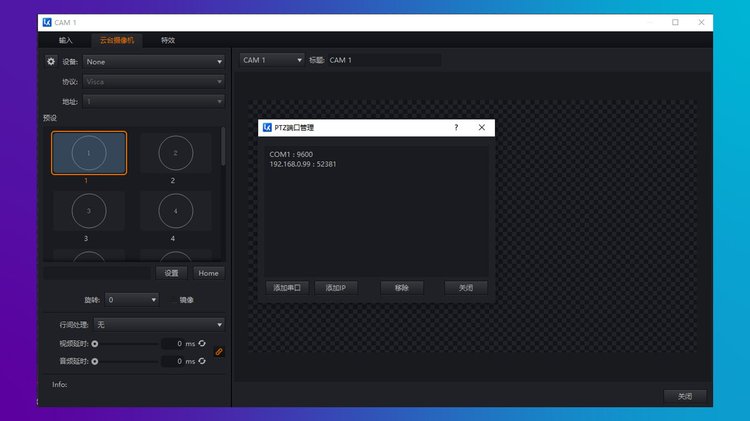Switch to the 特效 tab
The image size is (750, 421).
click(x=168, y=40)
